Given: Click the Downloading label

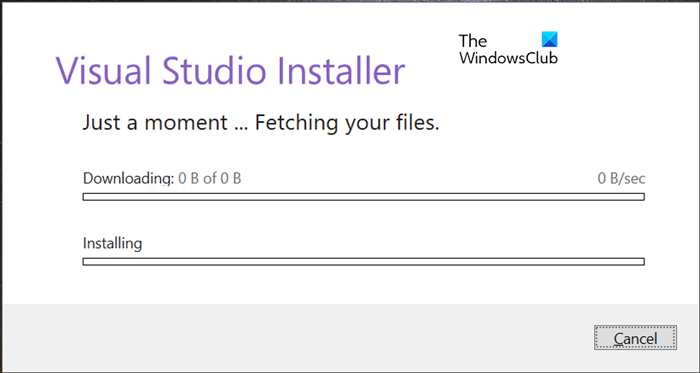Looking at the screenshot, I should [x=128, y=178].
